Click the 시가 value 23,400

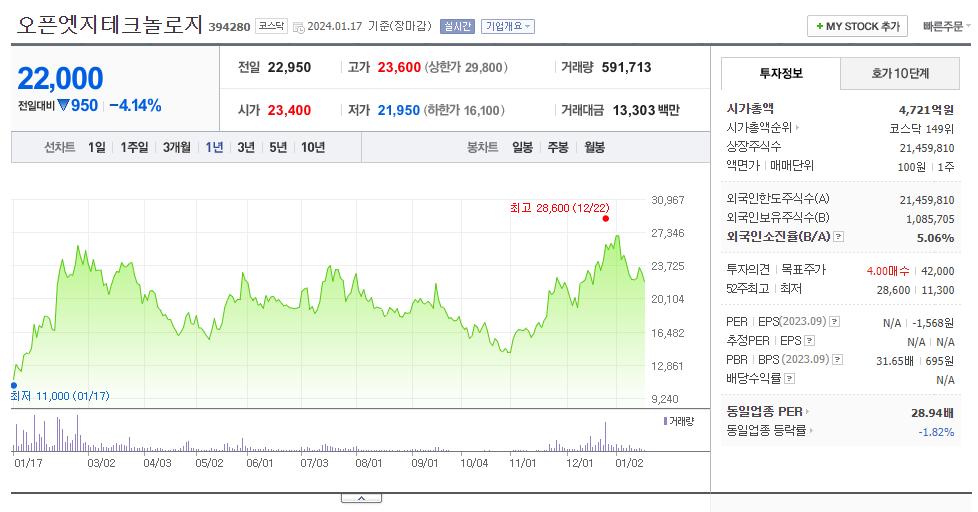coord(289,110)
